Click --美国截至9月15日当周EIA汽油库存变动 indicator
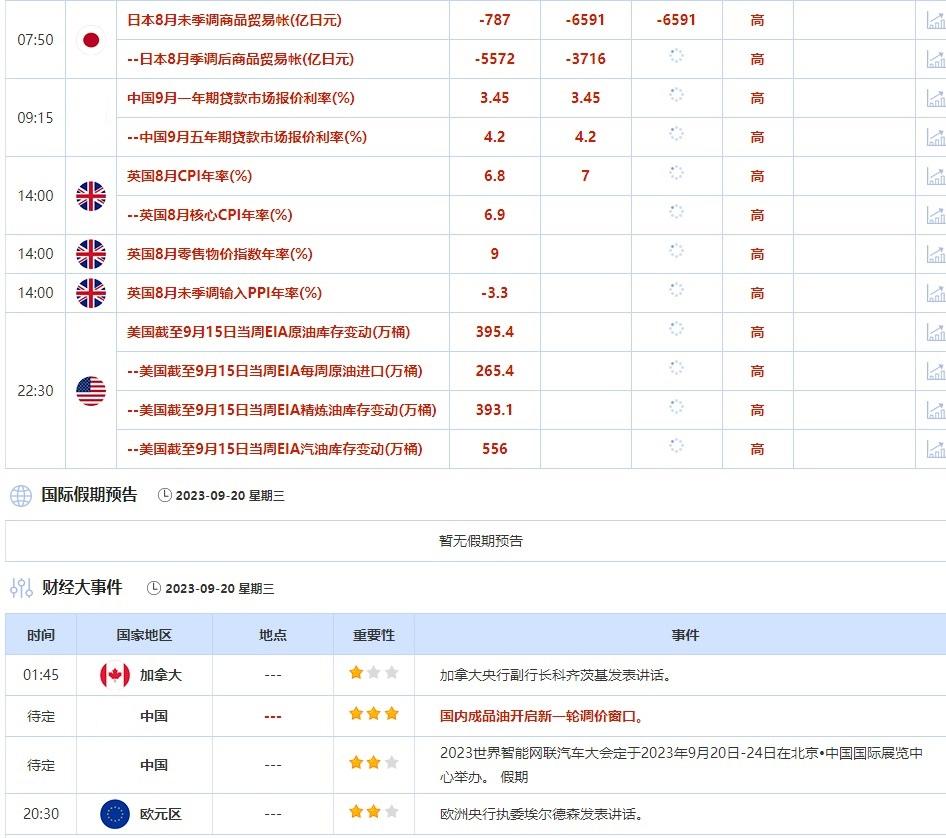The image size is (946, 838). click(x=275, y=449)
